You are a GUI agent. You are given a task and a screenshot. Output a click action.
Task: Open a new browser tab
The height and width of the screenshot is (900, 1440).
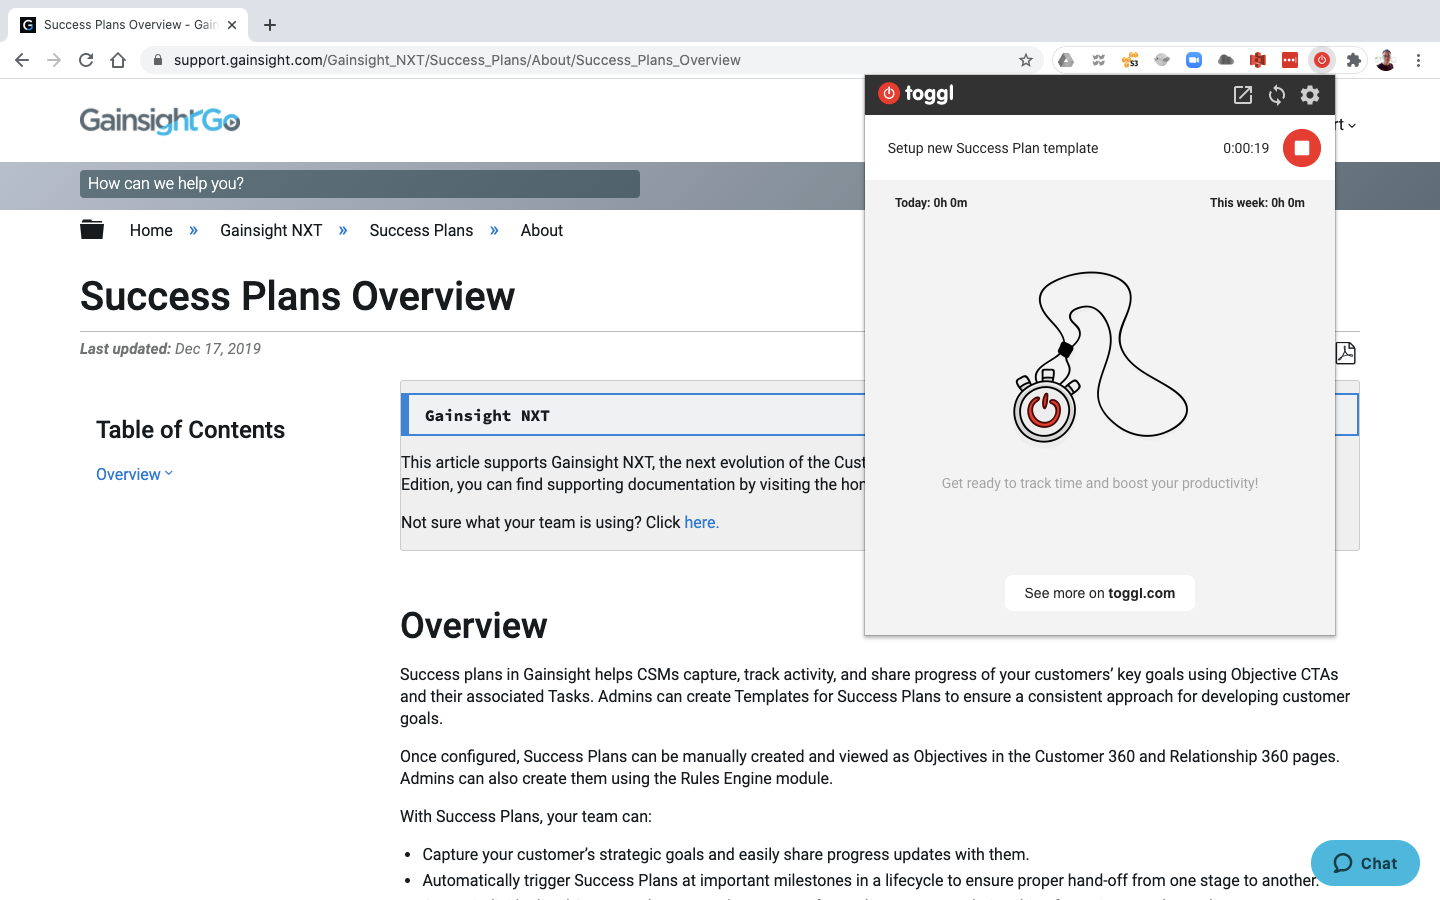[x=270, y=25]
